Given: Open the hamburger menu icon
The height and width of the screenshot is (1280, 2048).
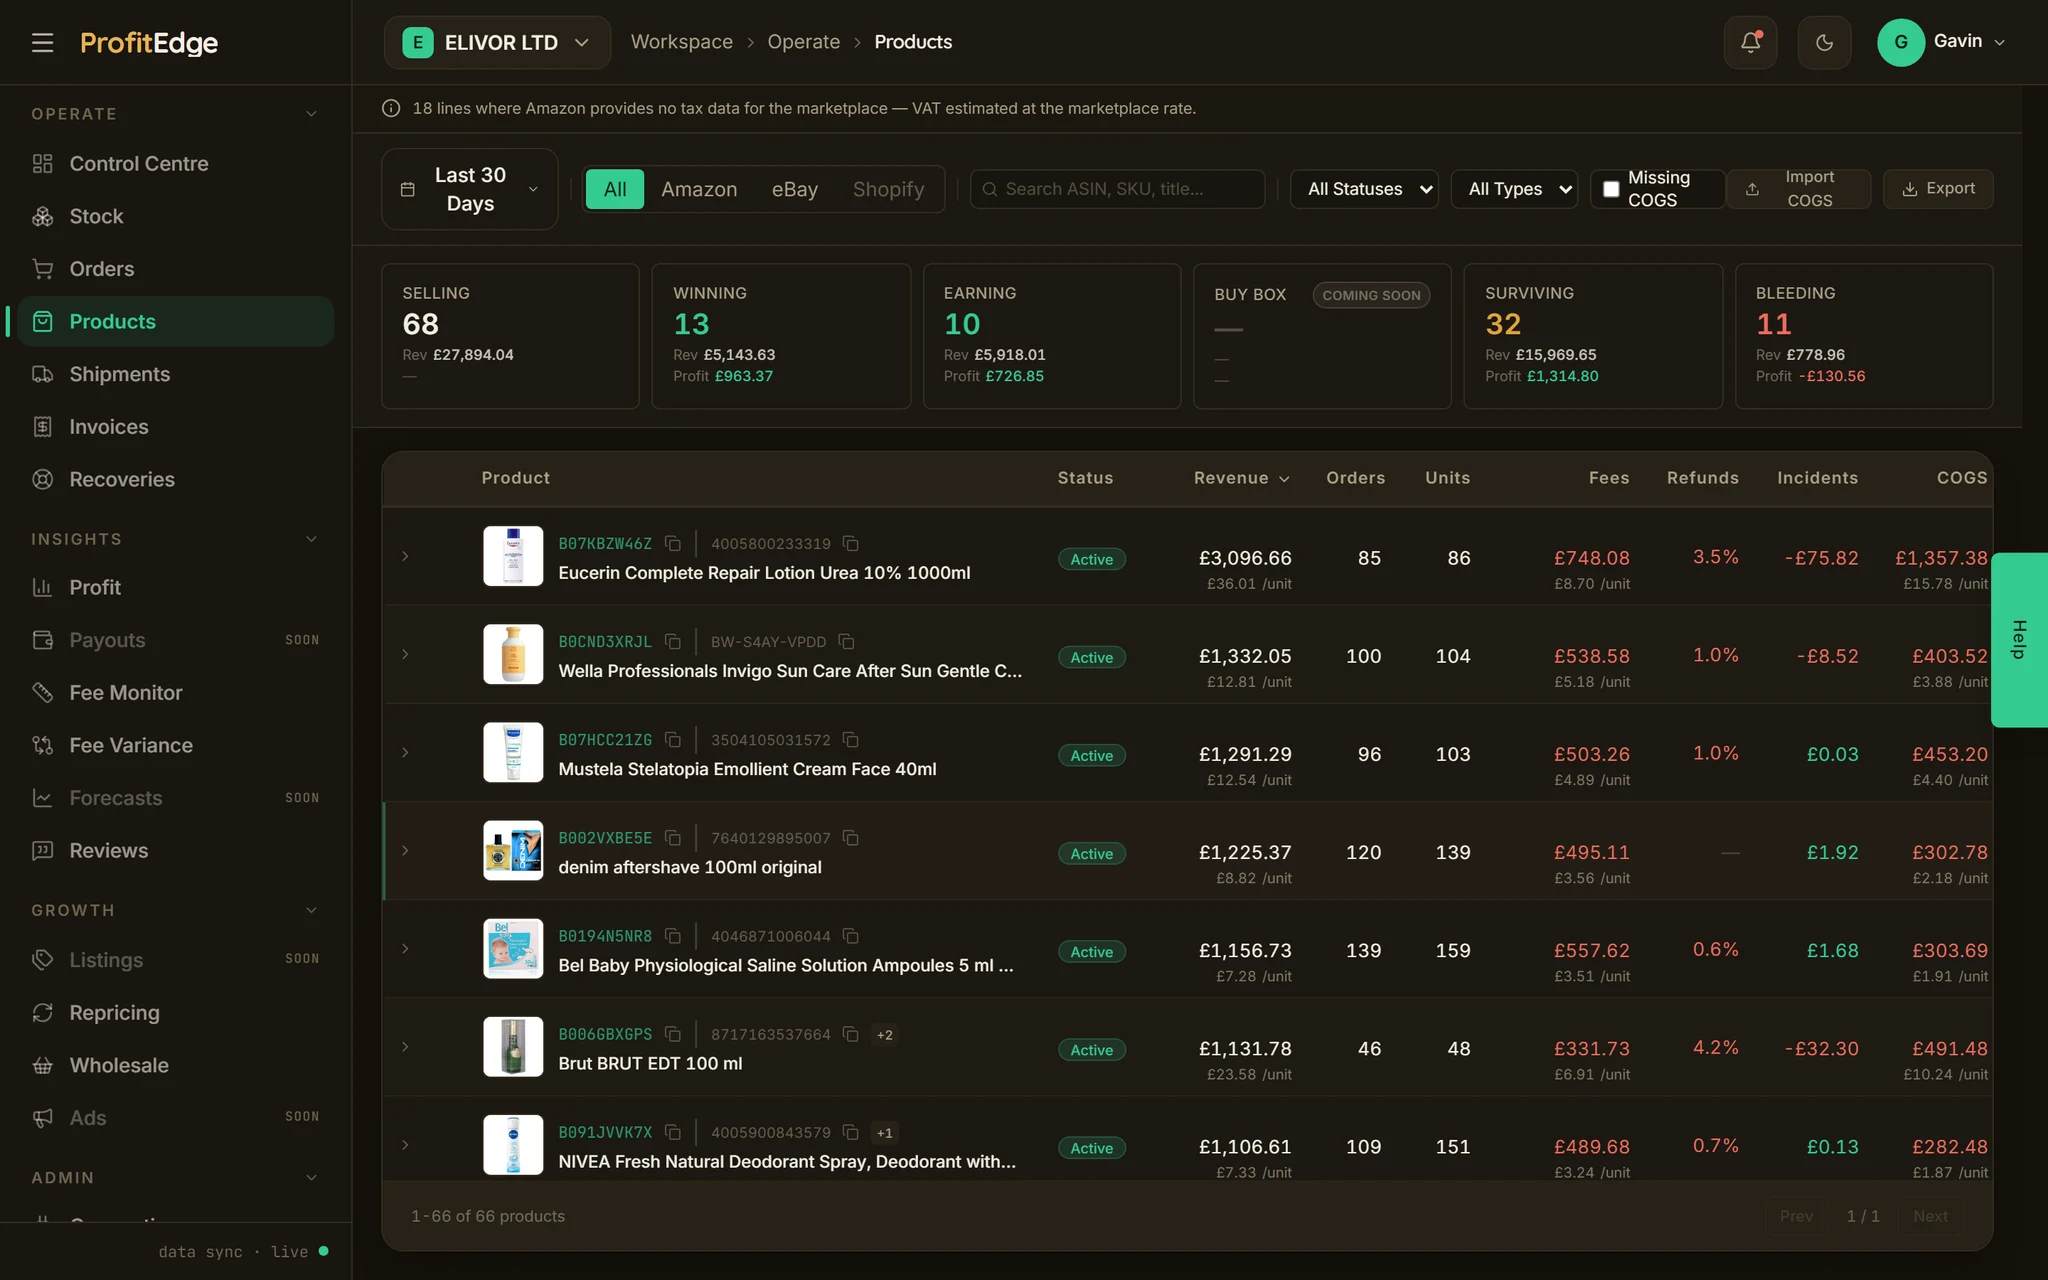Looking at the screenshot, I should pyautogui.click(x=42, y=42).
